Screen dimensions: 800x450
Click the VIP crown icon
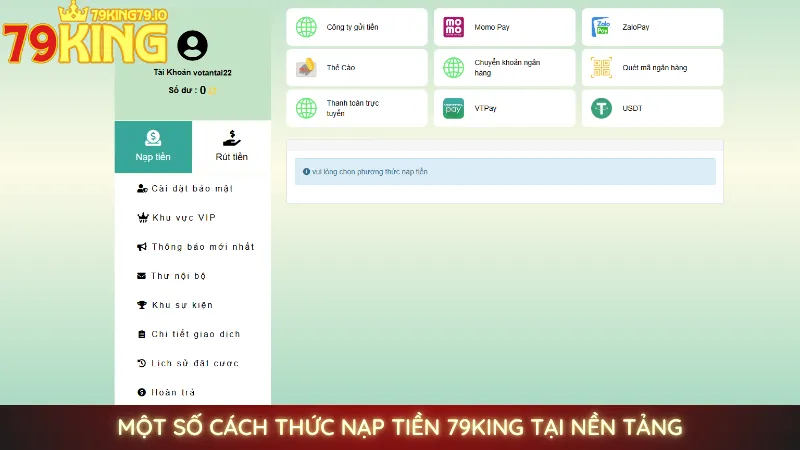pyautogui.click(x=142, y=218)
